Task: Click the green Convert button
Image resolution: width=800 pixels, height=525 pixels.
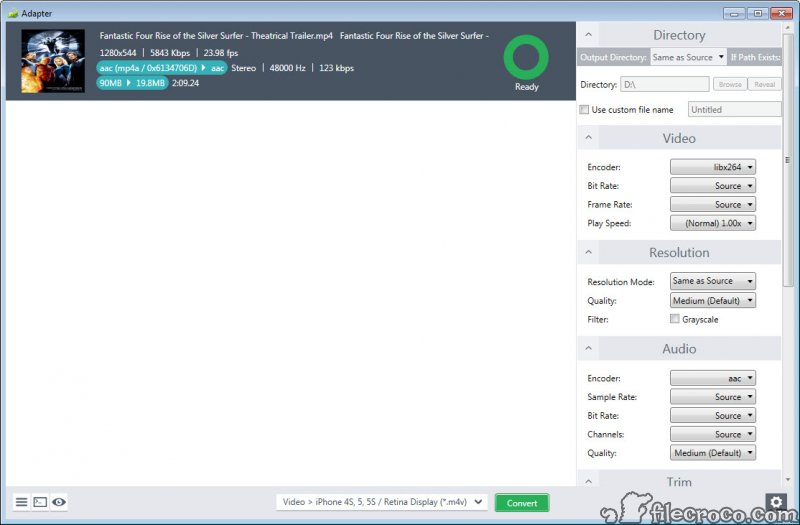Action: [x=522, y=503]
